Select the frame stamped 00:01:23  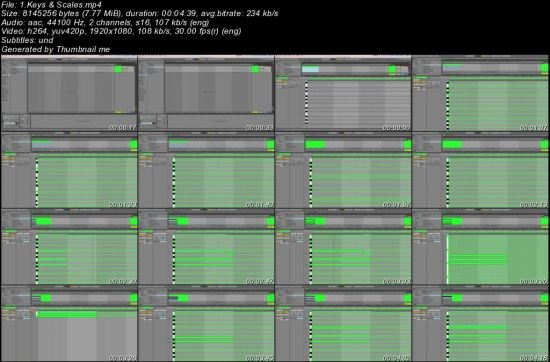69,170
